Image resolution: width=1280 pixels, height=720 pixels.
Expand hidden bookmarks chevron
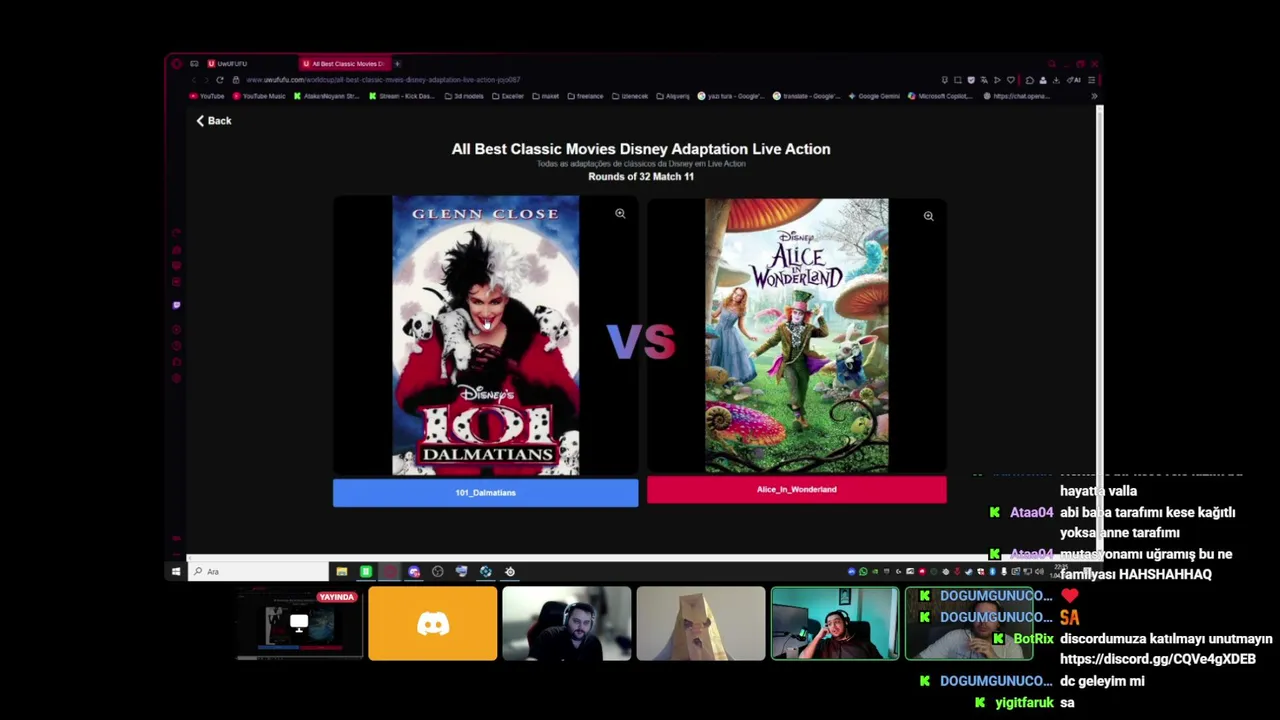1093,96
